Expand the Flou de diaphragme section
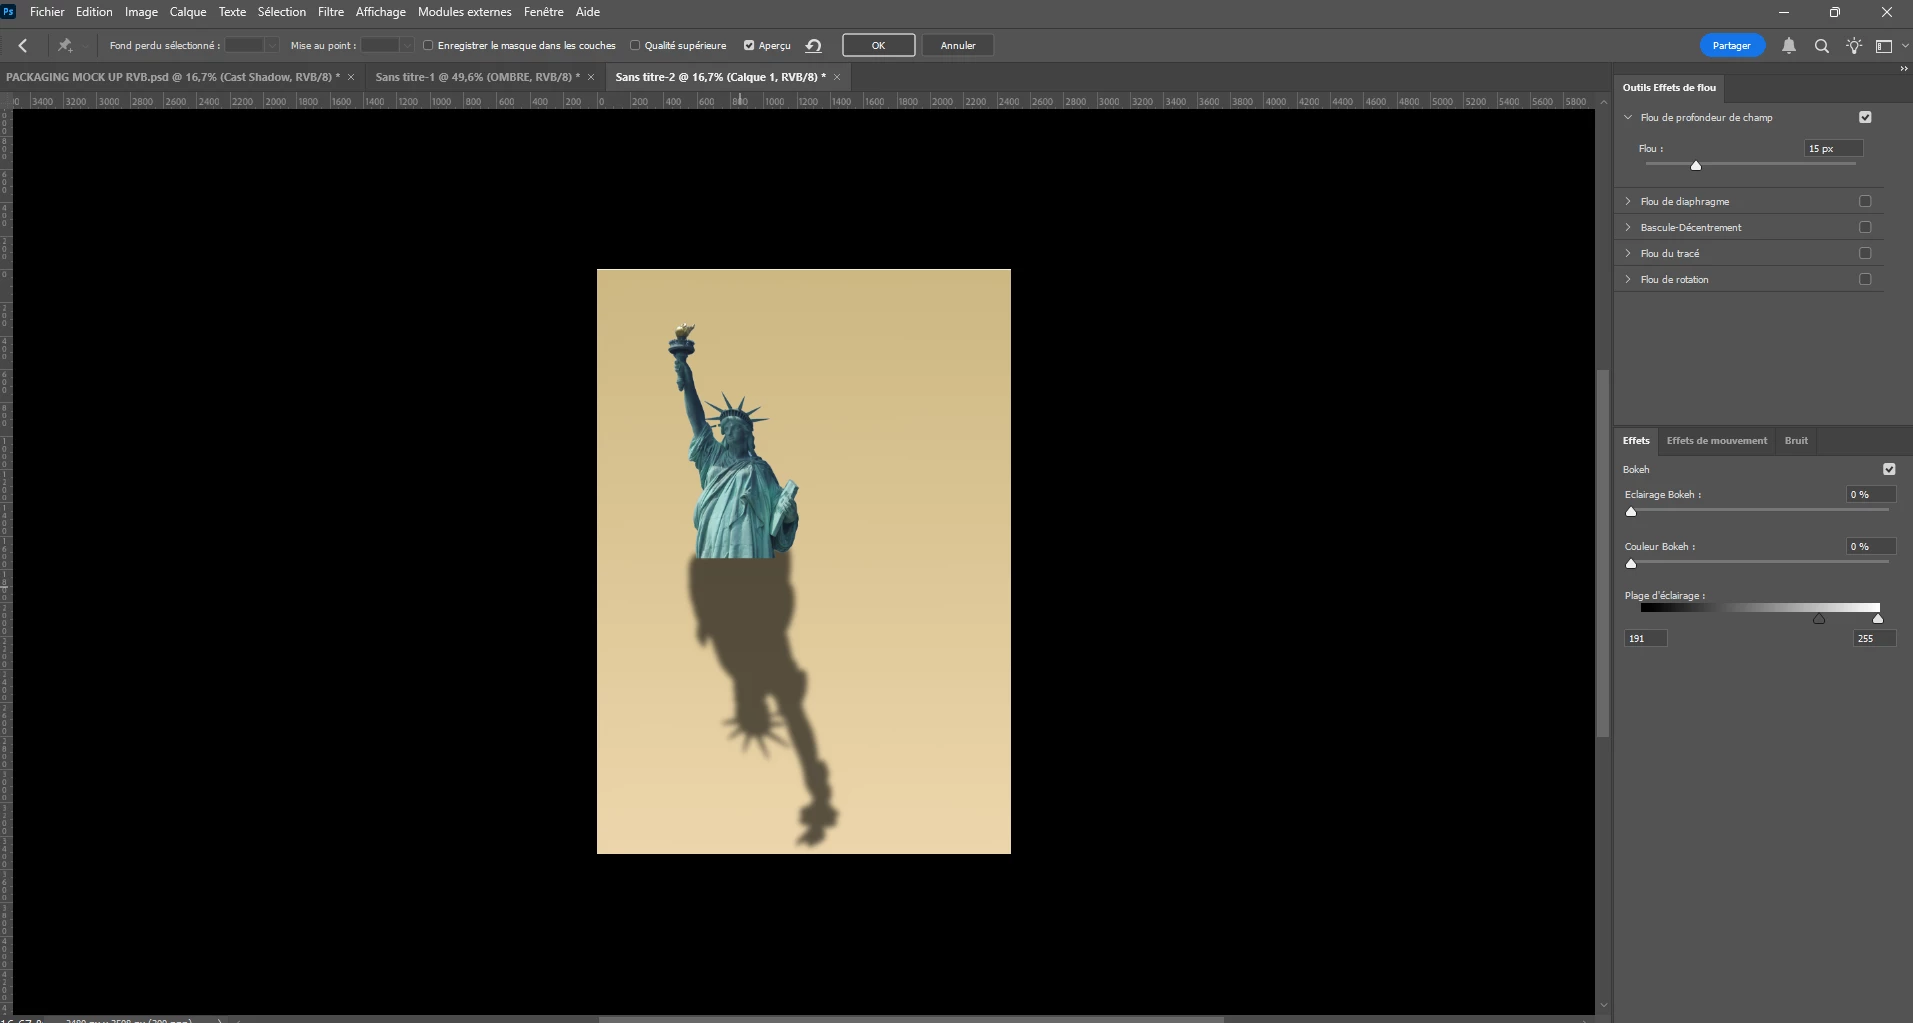 [1628, 201]
